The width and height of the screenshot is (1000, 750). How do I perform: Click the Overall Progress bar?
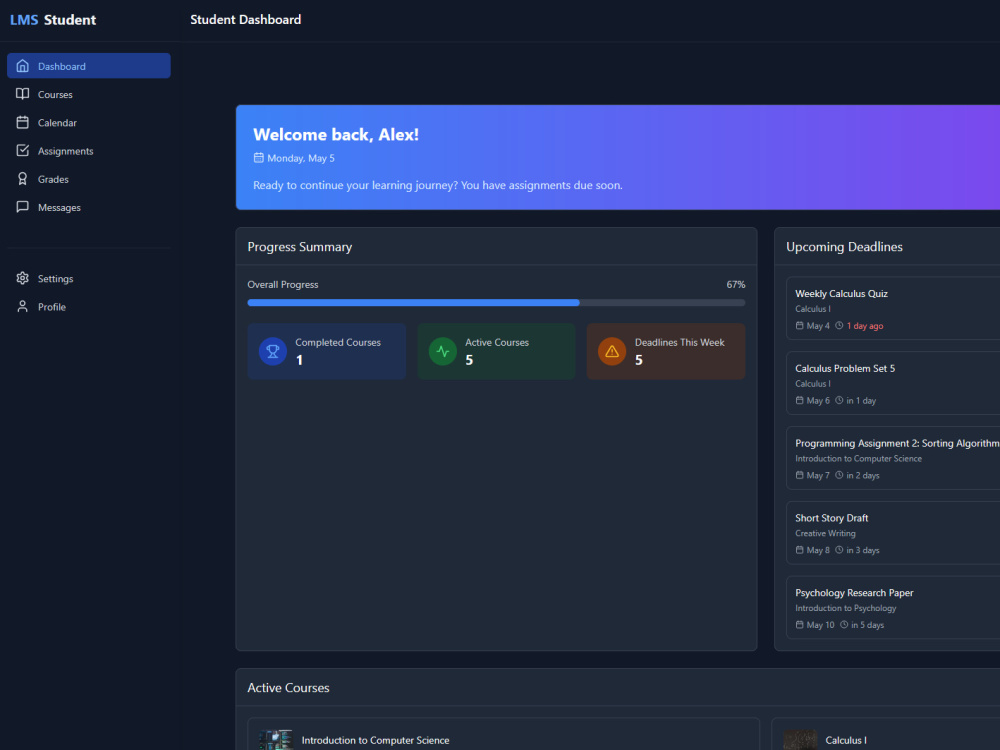[496, 302]
